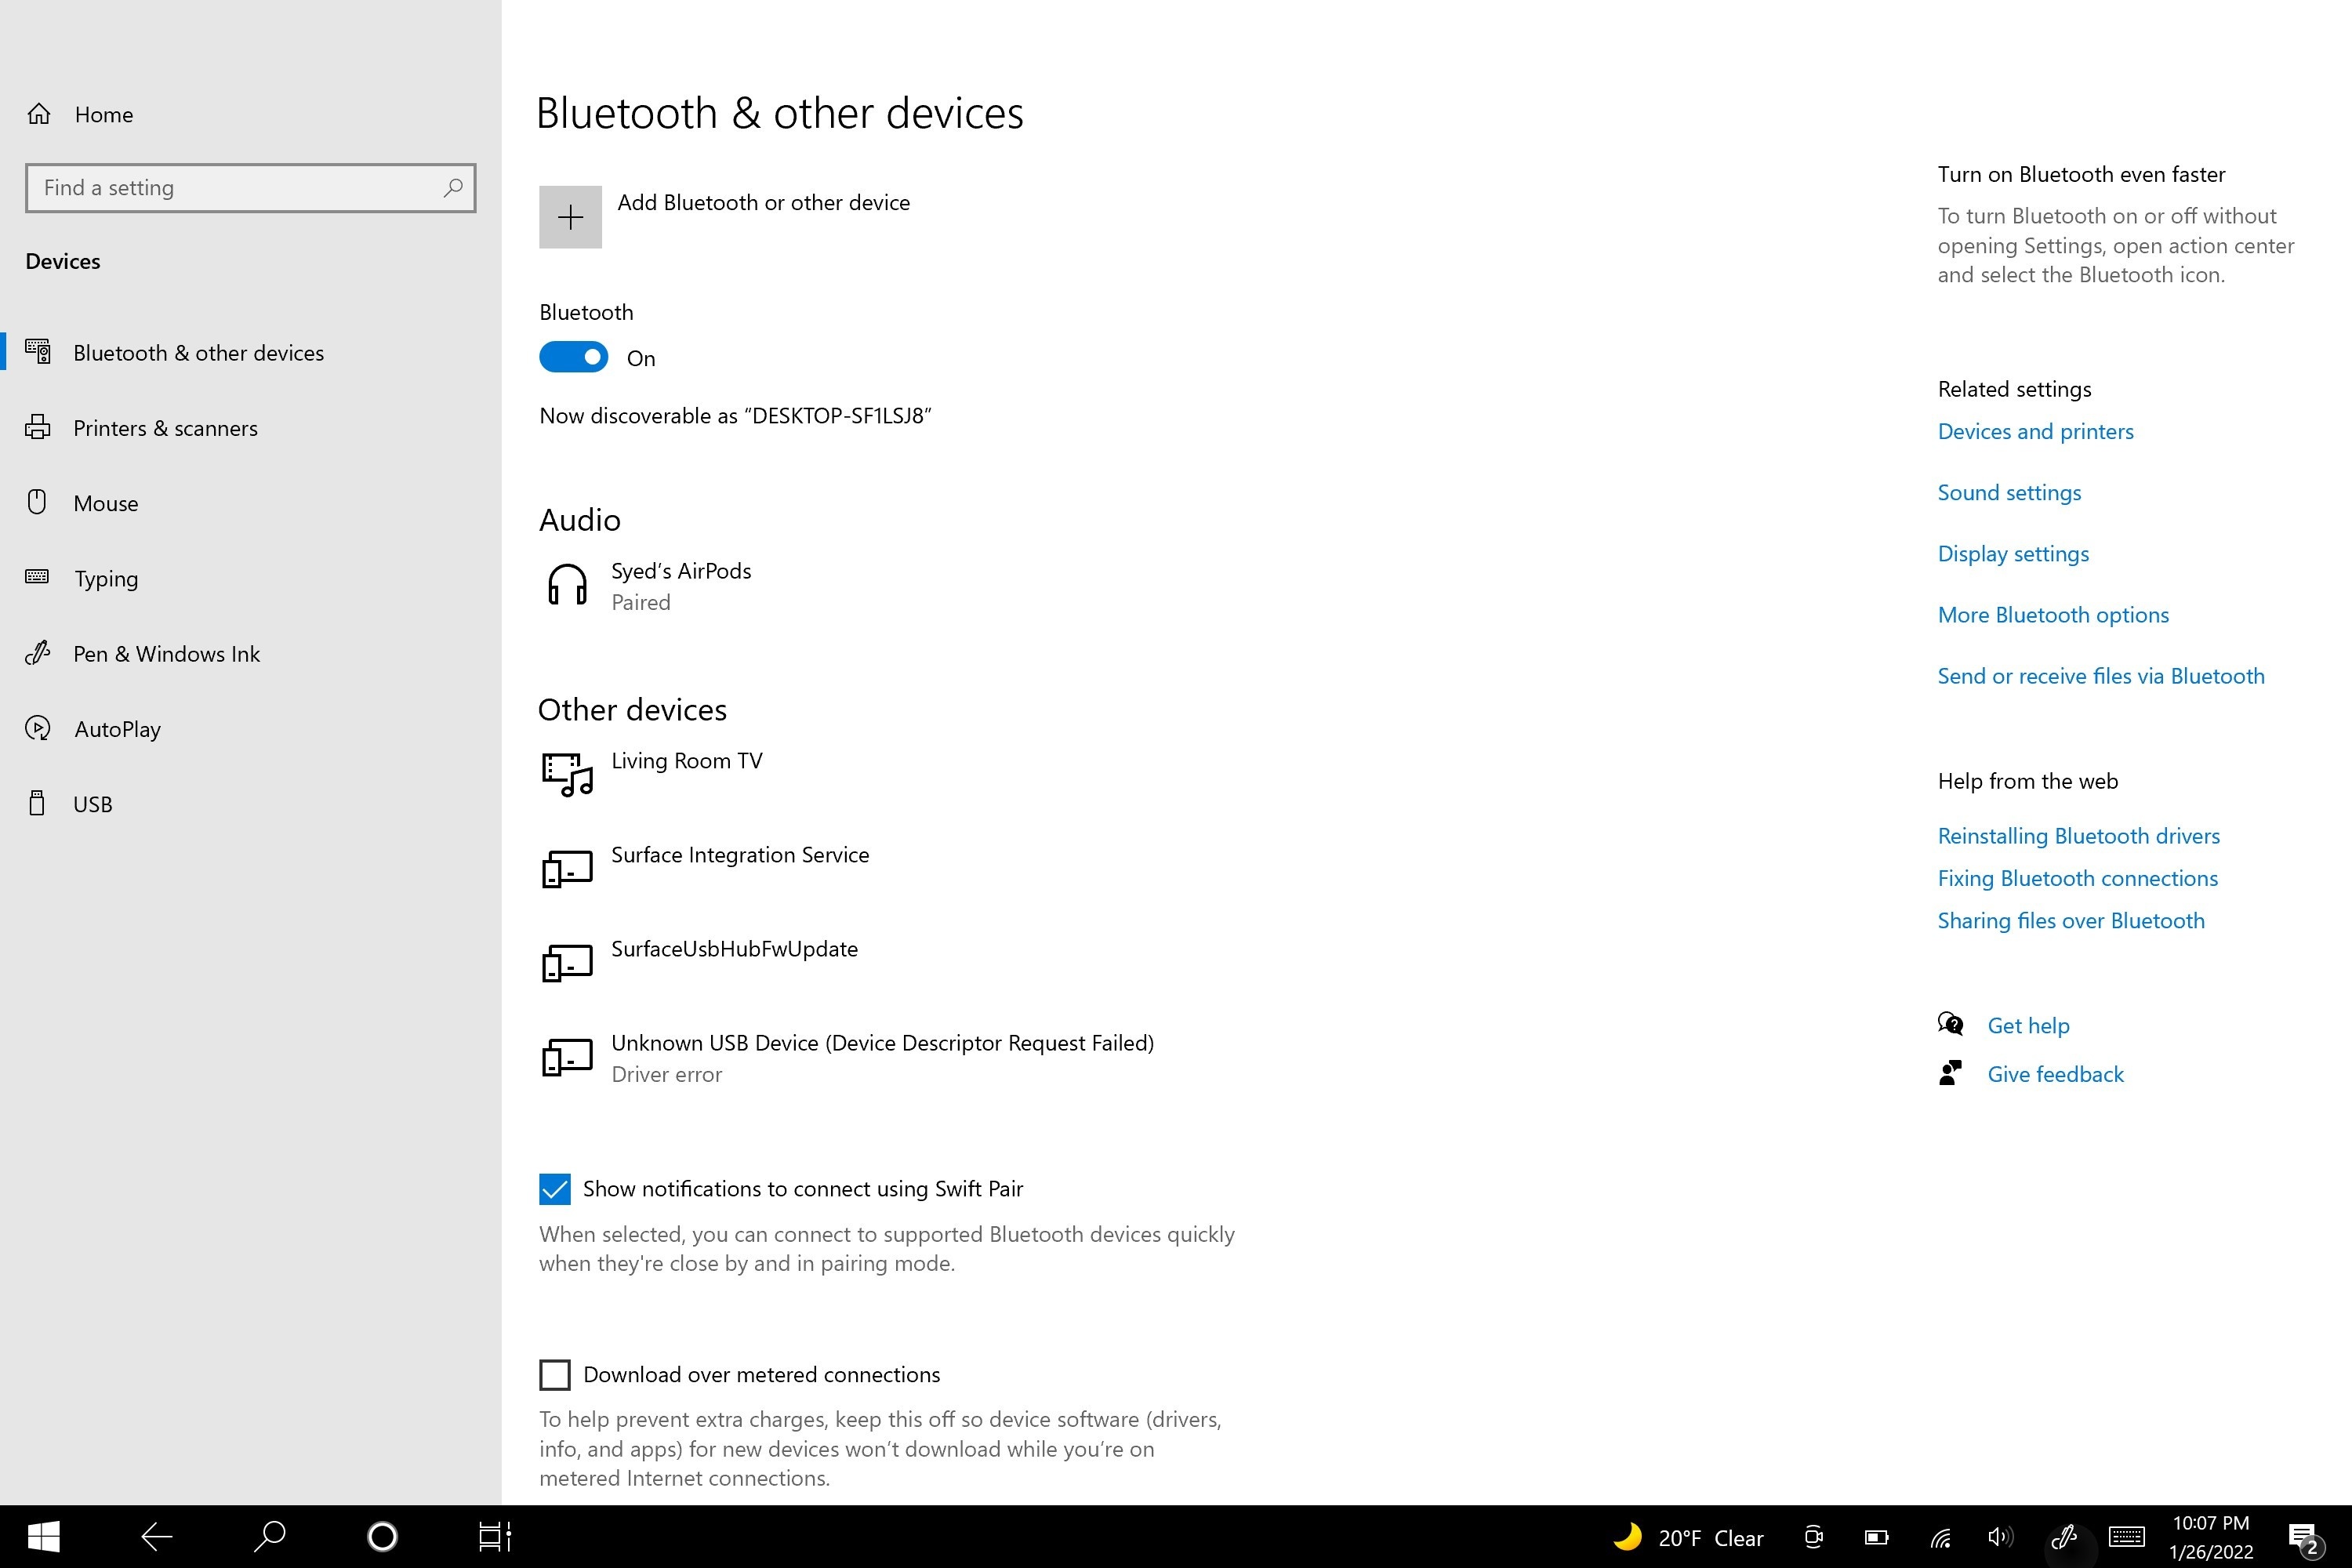Open Task View from the taskbar
The image size is (2352, 1568).
tap(494, 1536)
